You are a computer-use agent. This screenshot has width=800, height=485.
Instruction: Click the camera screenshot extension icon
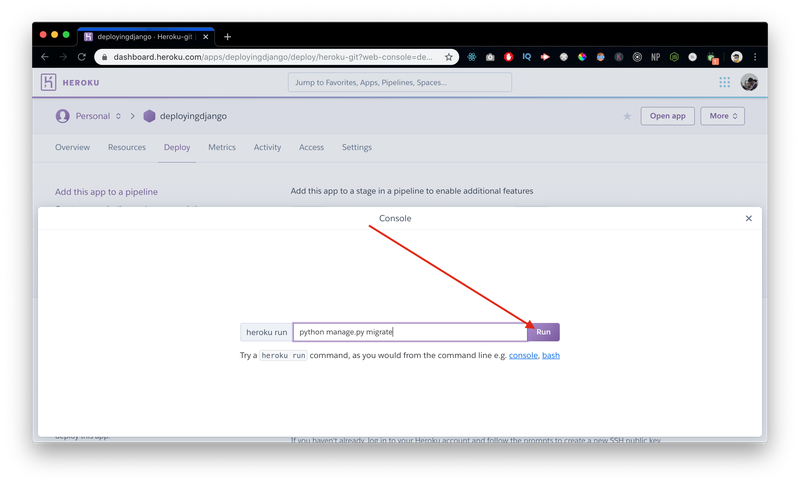click(x=490, y=57)
